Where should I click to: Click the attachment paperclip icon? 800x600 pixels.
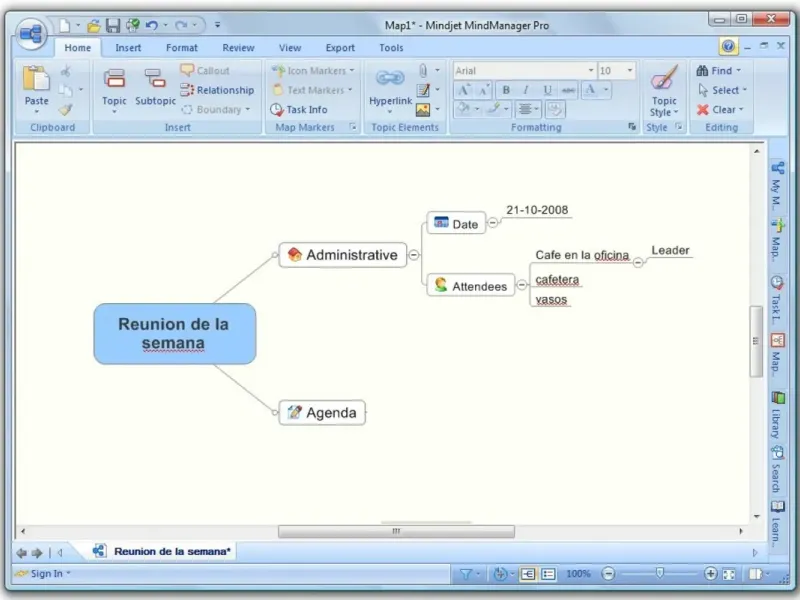(423, 70)
